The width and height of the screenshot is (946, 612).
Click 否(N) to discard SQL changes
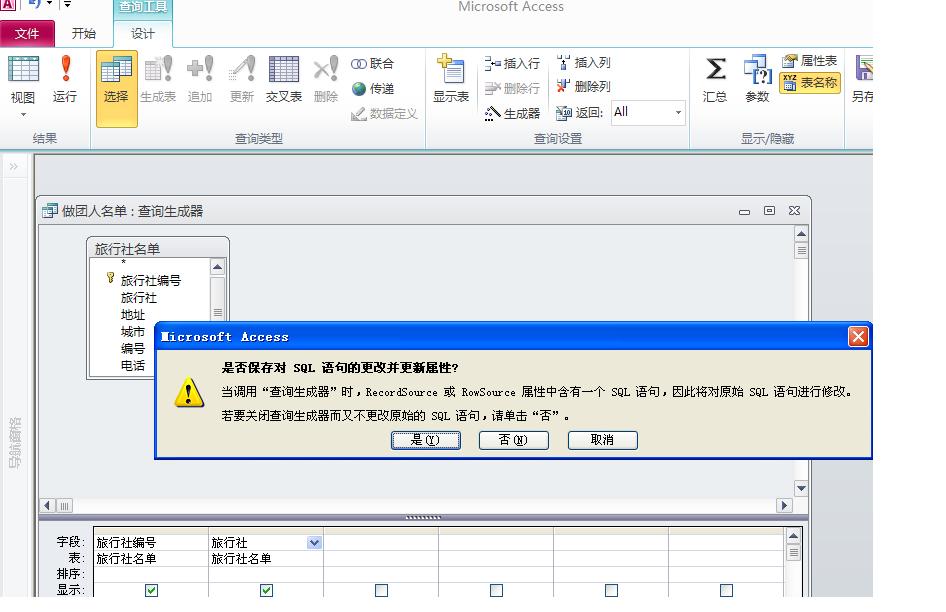click(x=513, y=440)
